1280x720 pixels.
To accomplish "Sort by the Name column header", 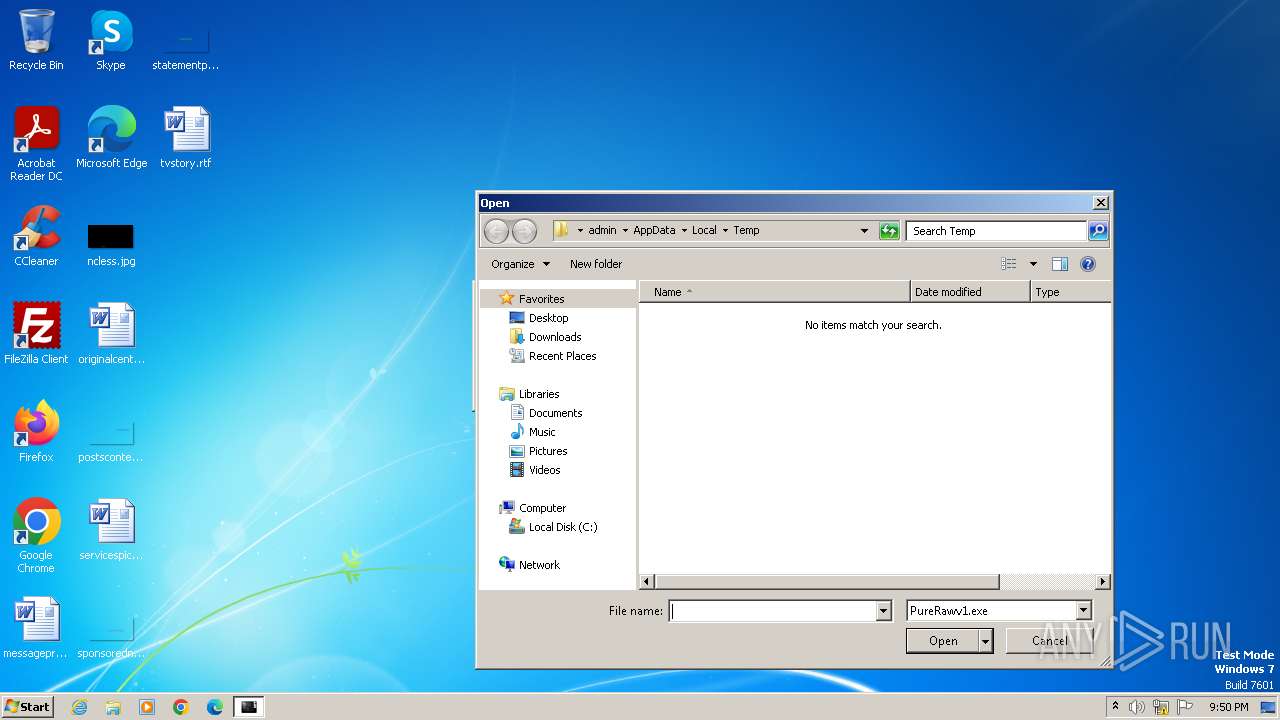I will coord(774,292).
